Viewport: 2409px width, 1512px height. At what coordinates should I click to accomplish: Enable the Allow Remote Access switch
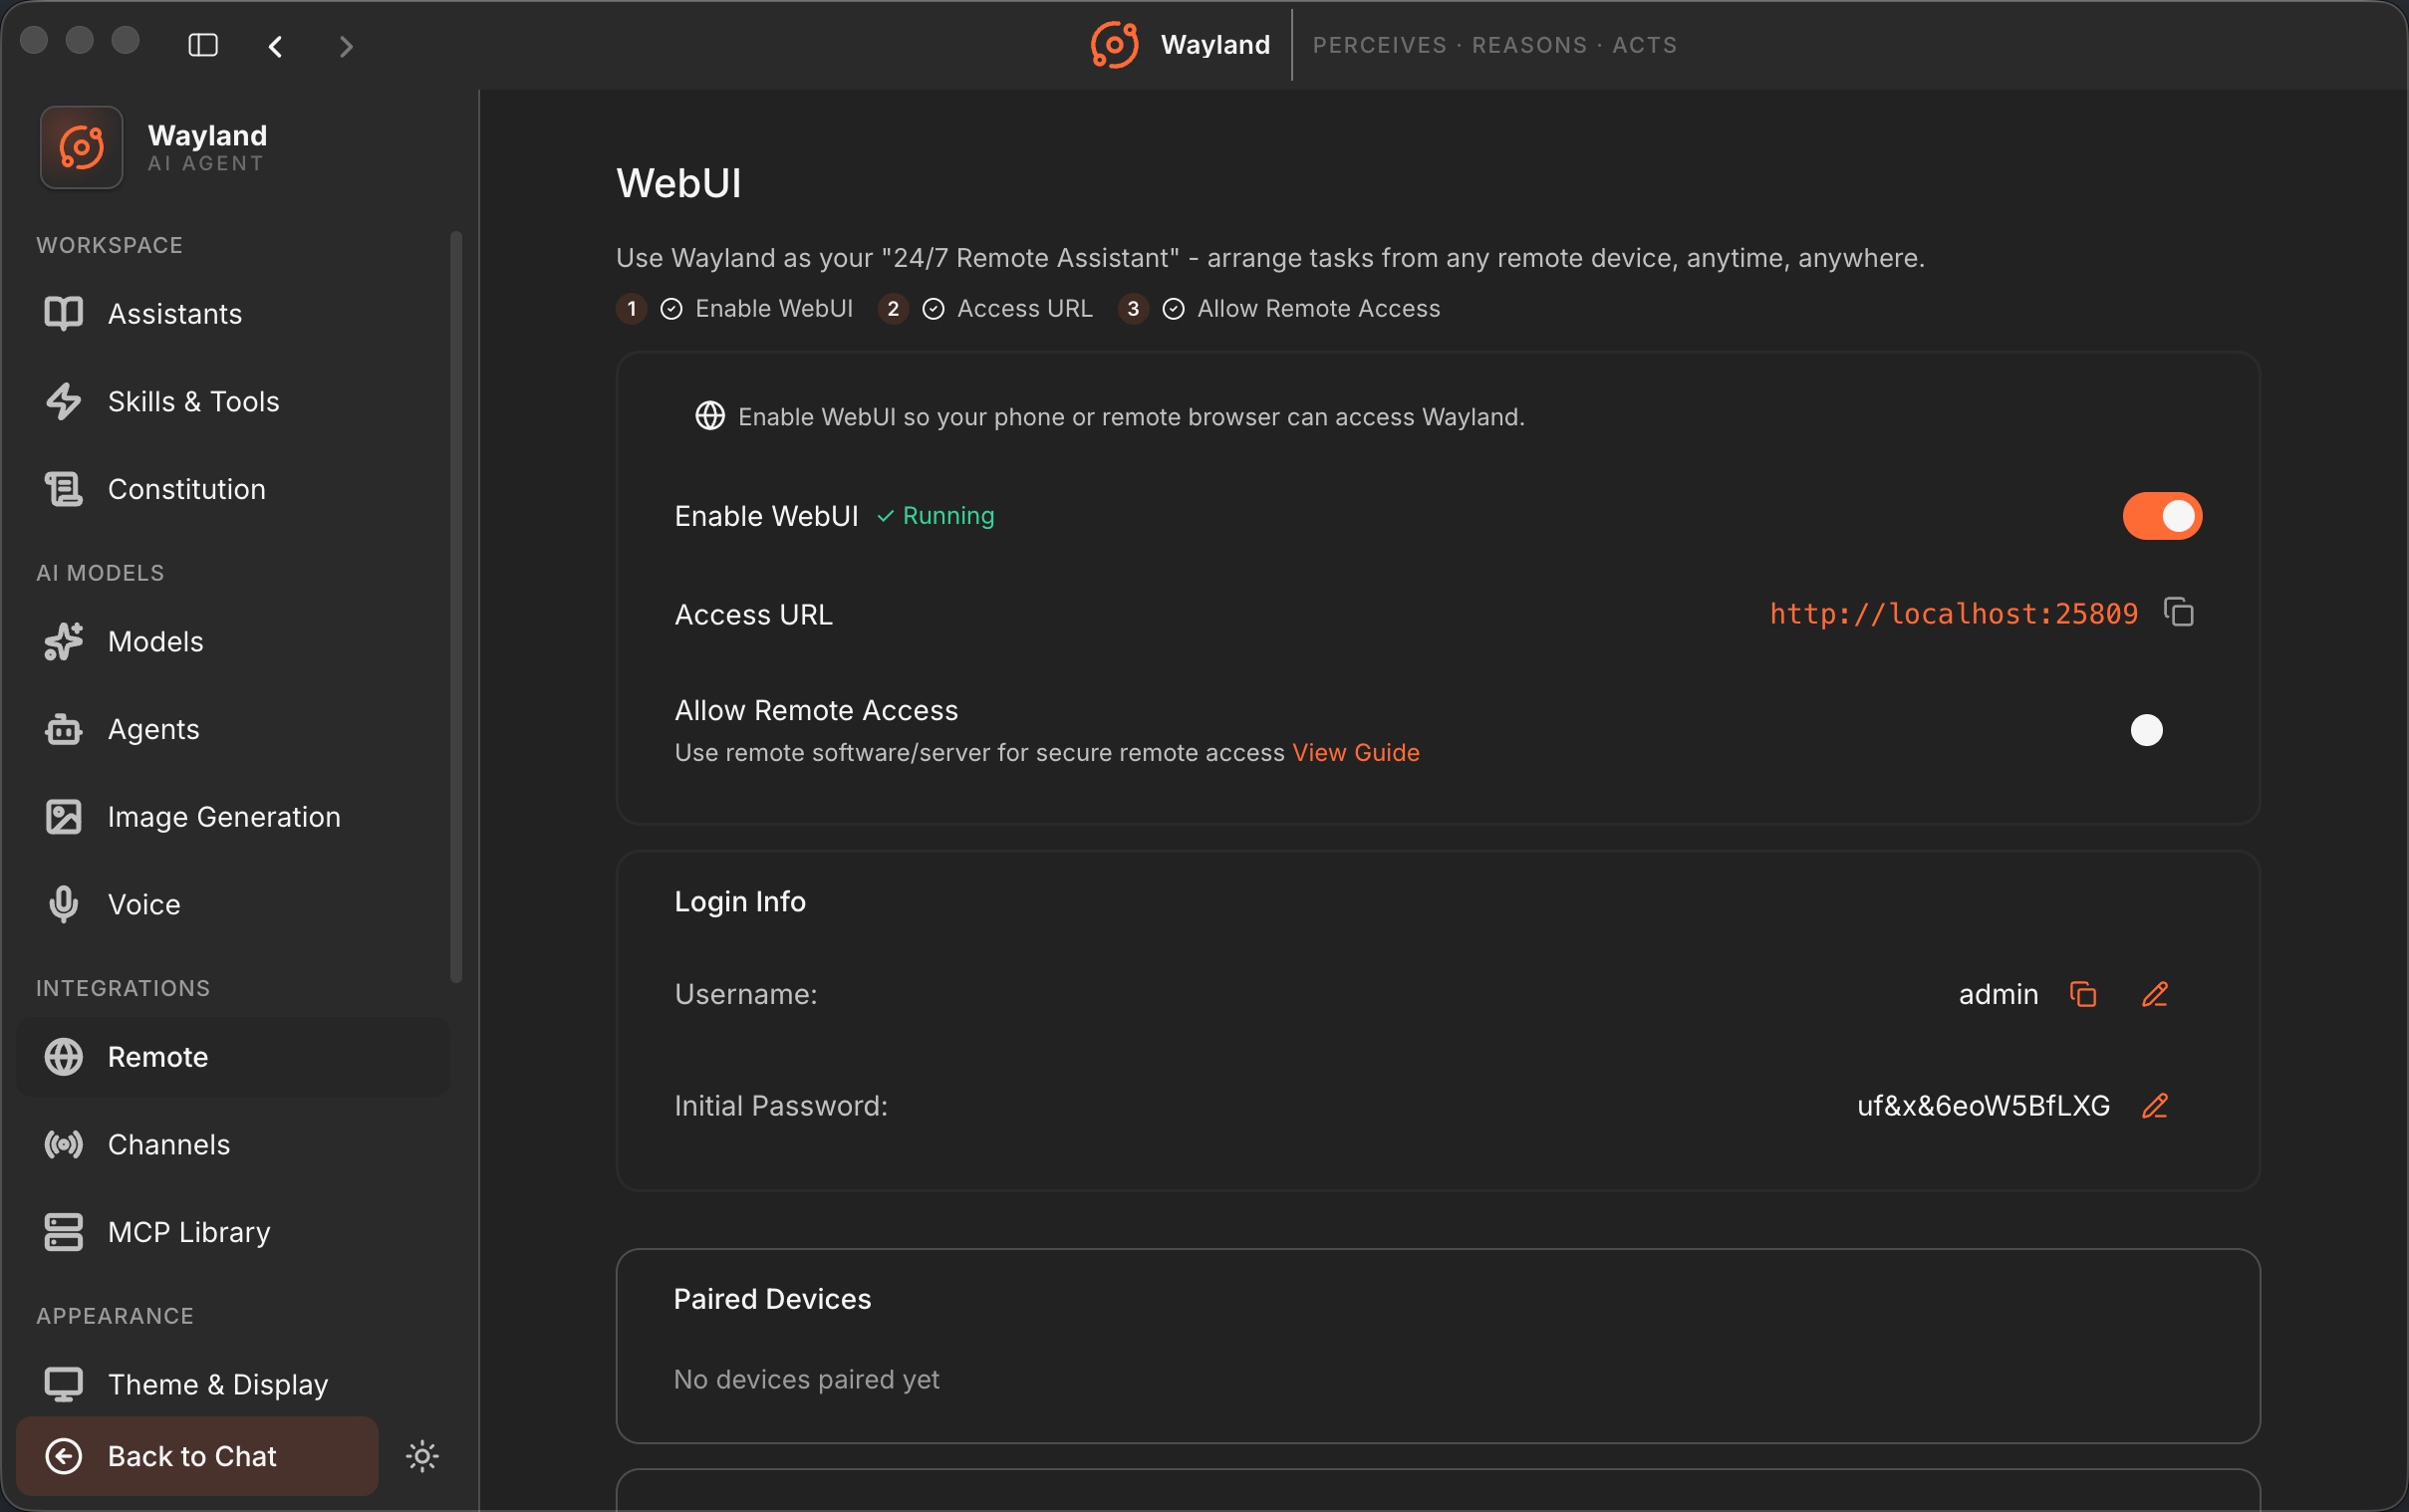tap(2162, 730)
